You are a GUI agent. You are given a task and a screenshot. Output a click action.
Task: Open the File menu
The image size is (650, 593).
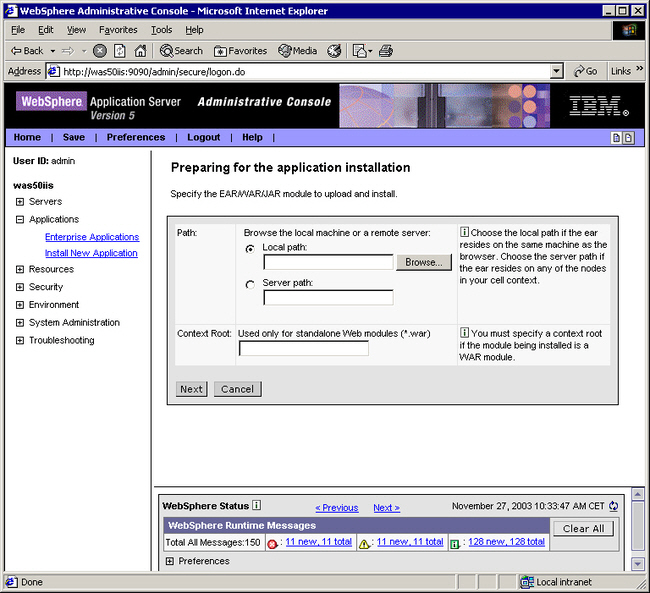(18, 30)
